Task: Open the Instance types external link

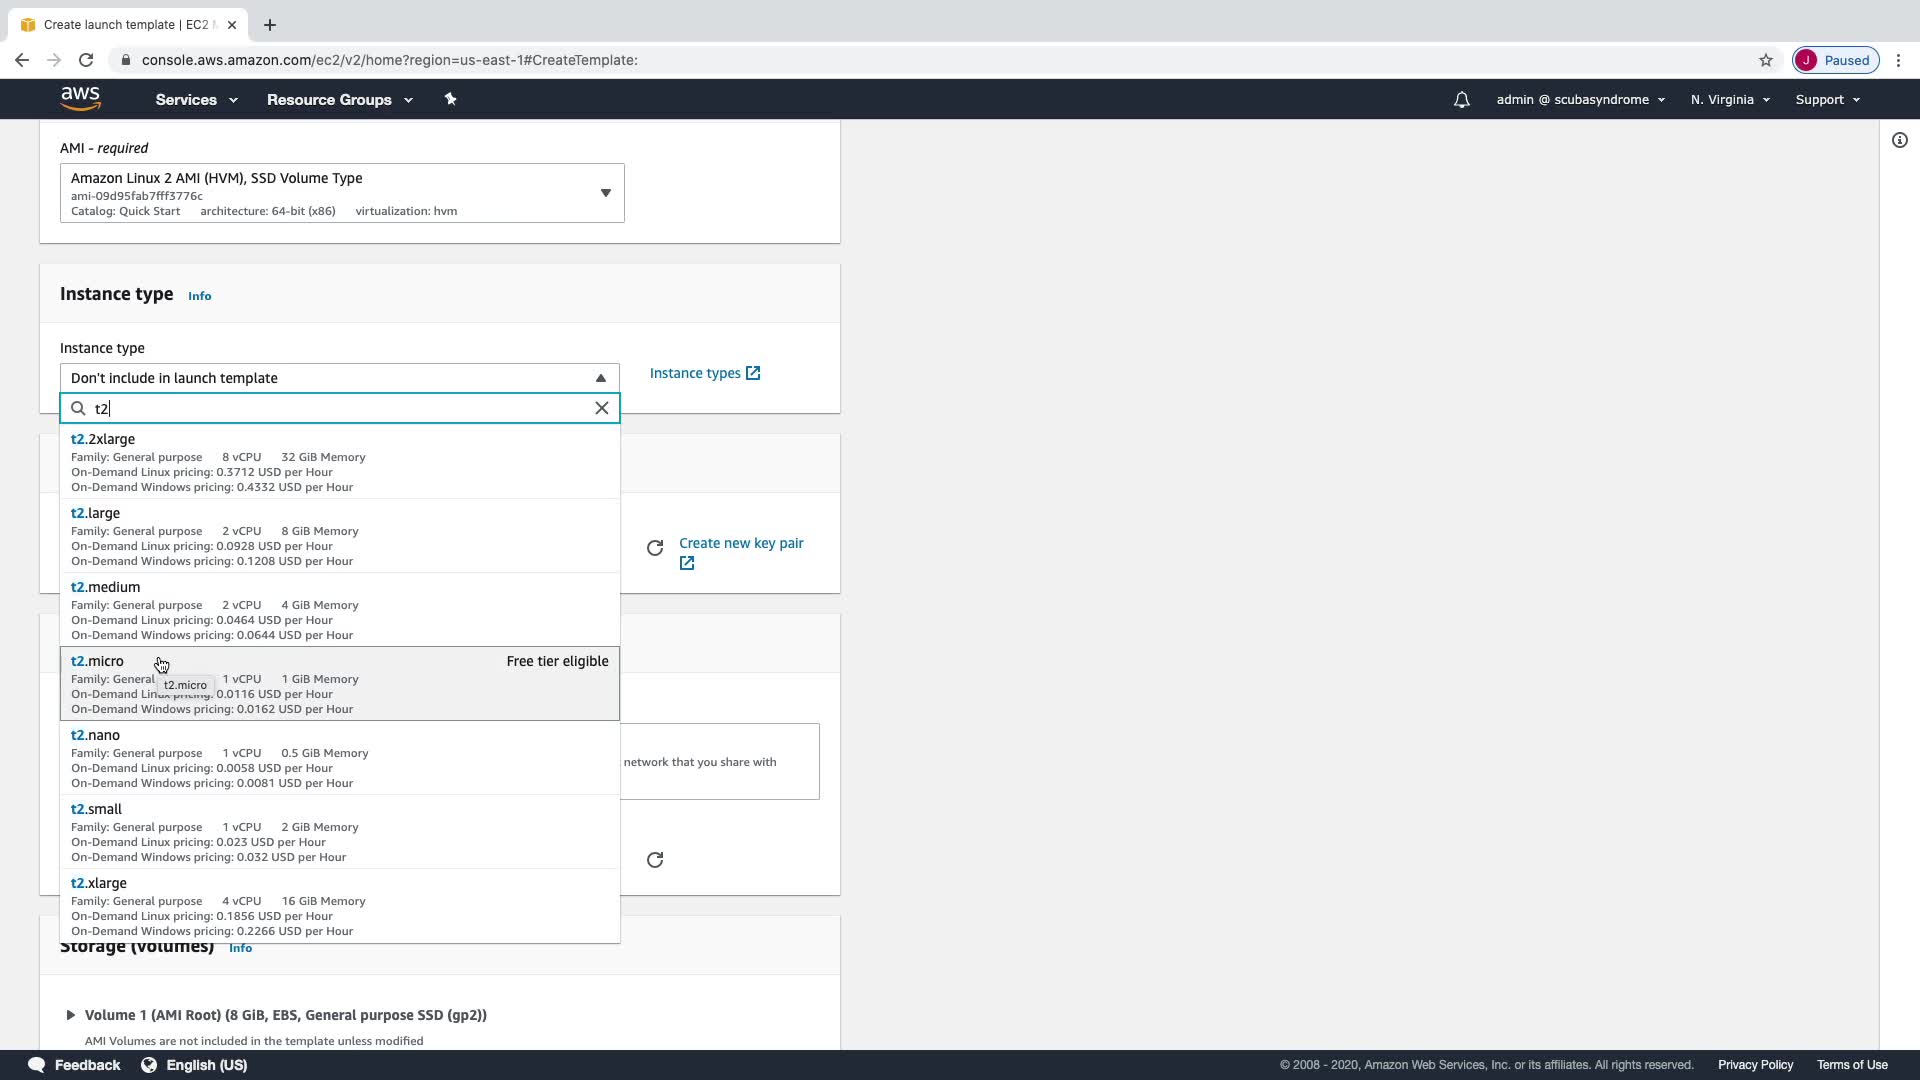Action: coord(704,373)
